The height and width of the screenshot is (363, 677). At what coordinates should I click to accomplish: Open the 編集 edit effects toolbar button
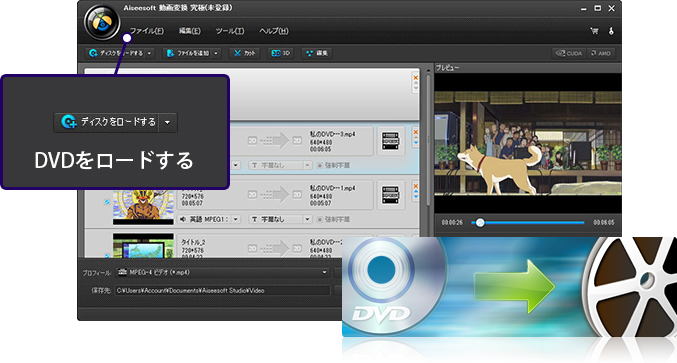coord(317,53)
